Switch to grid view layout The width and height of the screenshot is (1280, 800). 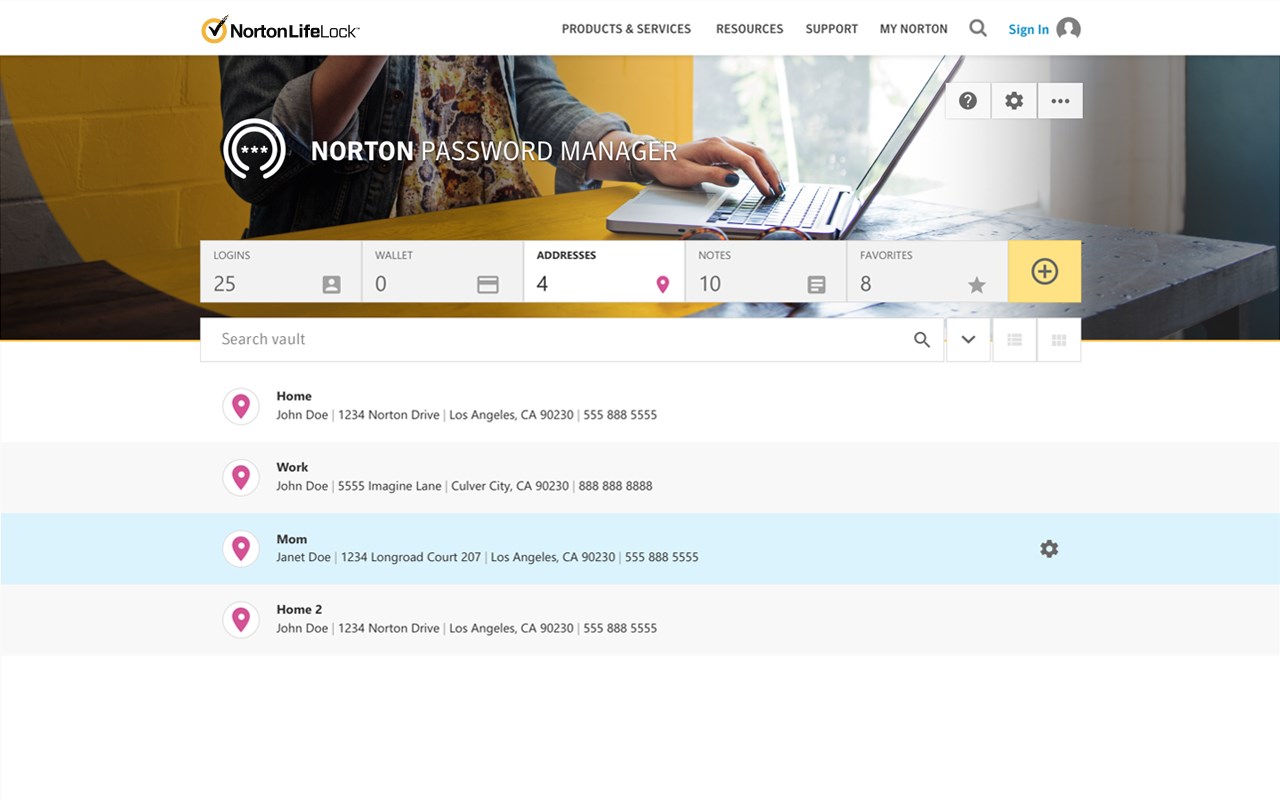(1059, 340)
